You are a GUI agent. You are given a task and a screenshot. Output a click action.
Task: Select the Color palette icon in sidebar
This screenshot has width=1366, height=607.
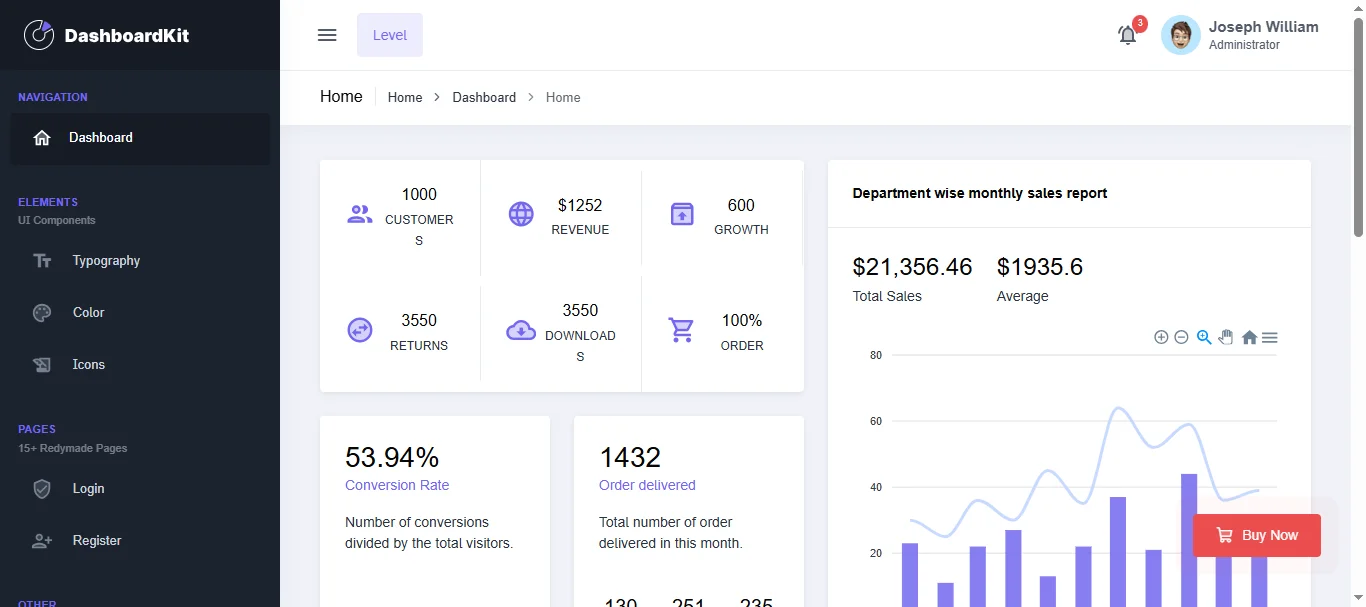(42, 312)
